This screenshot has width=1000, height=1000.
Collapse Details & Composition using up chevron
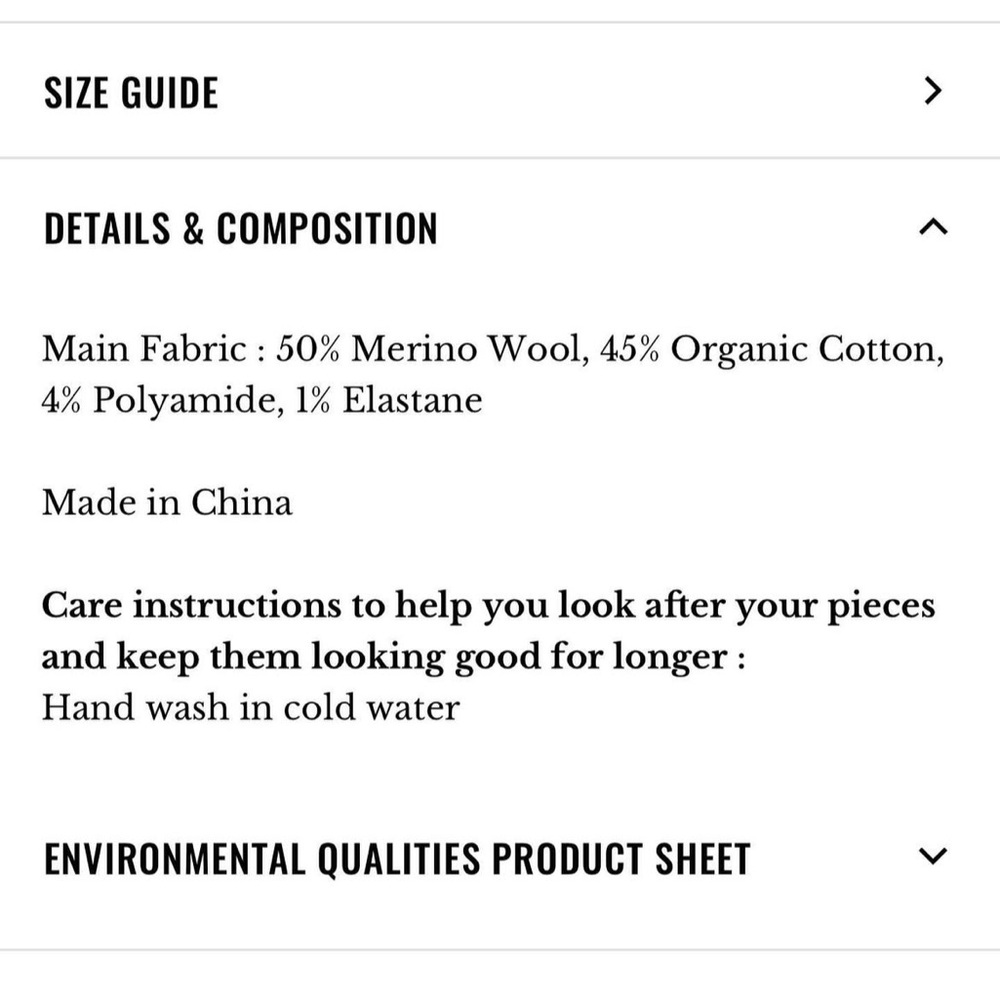coord(932,228)
